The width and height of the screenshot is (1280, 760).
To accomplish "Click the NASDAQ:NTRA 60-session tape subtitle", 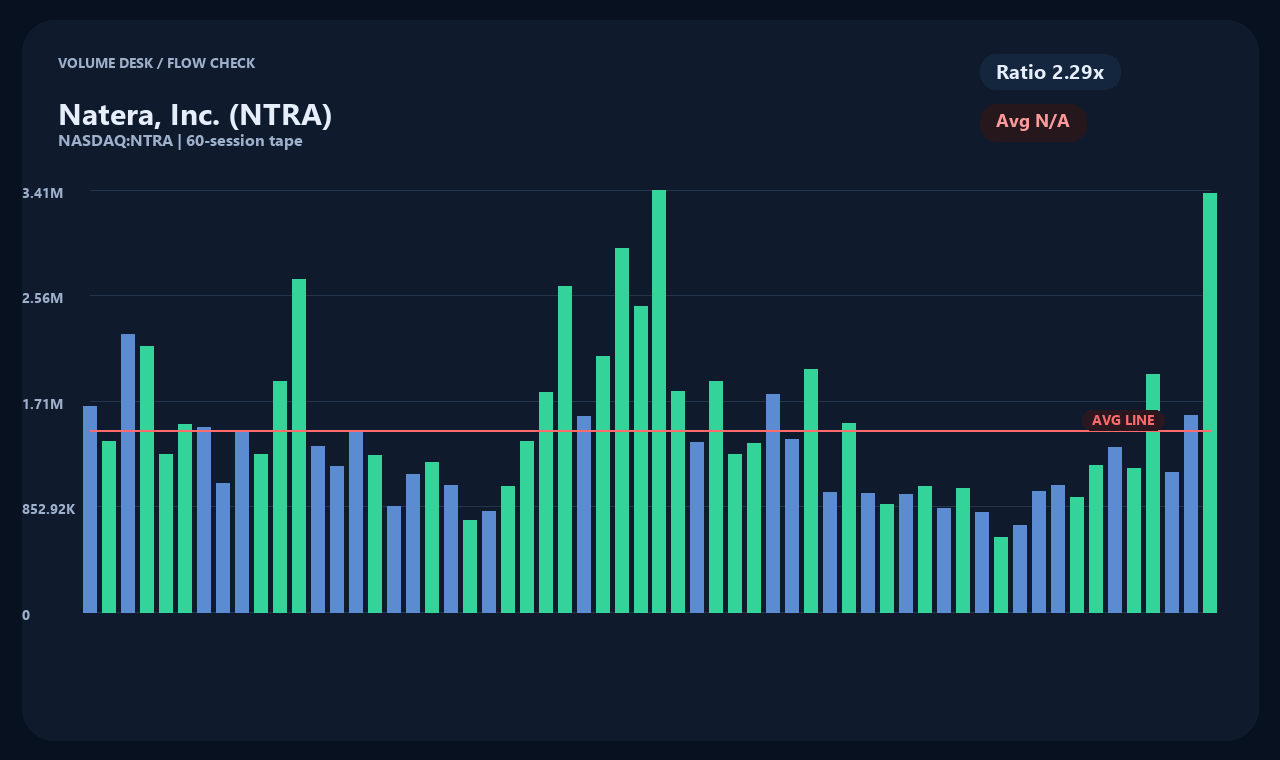I will [180, 141].
